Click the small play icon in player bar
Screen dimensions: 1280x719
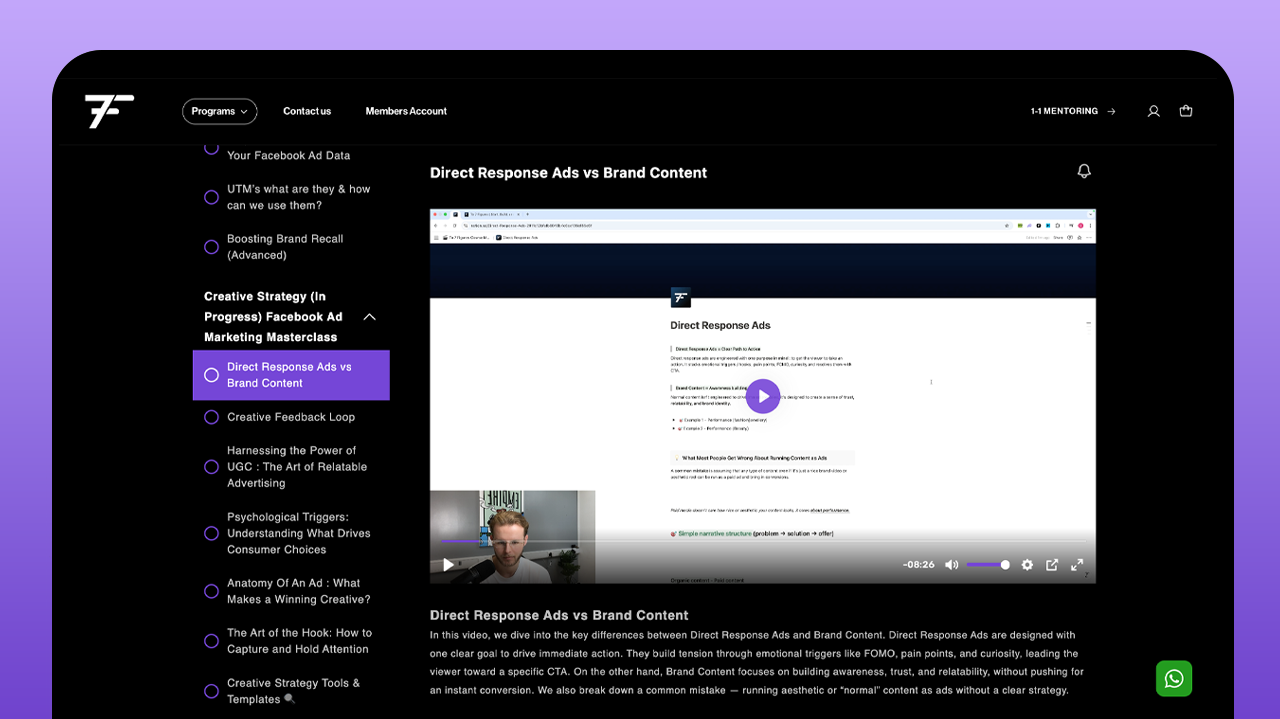pyautogui.click(x=448, y=565)
